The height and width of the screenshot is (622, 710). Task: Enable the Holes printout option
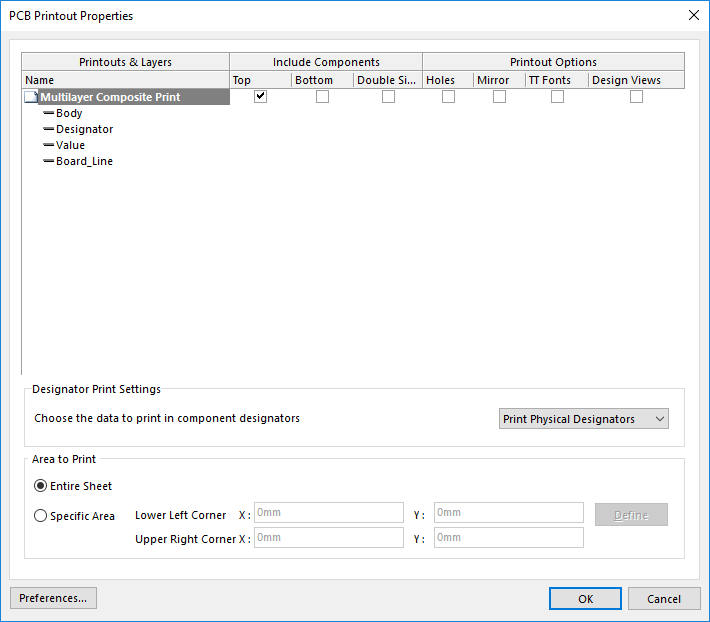[x=448, y=97]
